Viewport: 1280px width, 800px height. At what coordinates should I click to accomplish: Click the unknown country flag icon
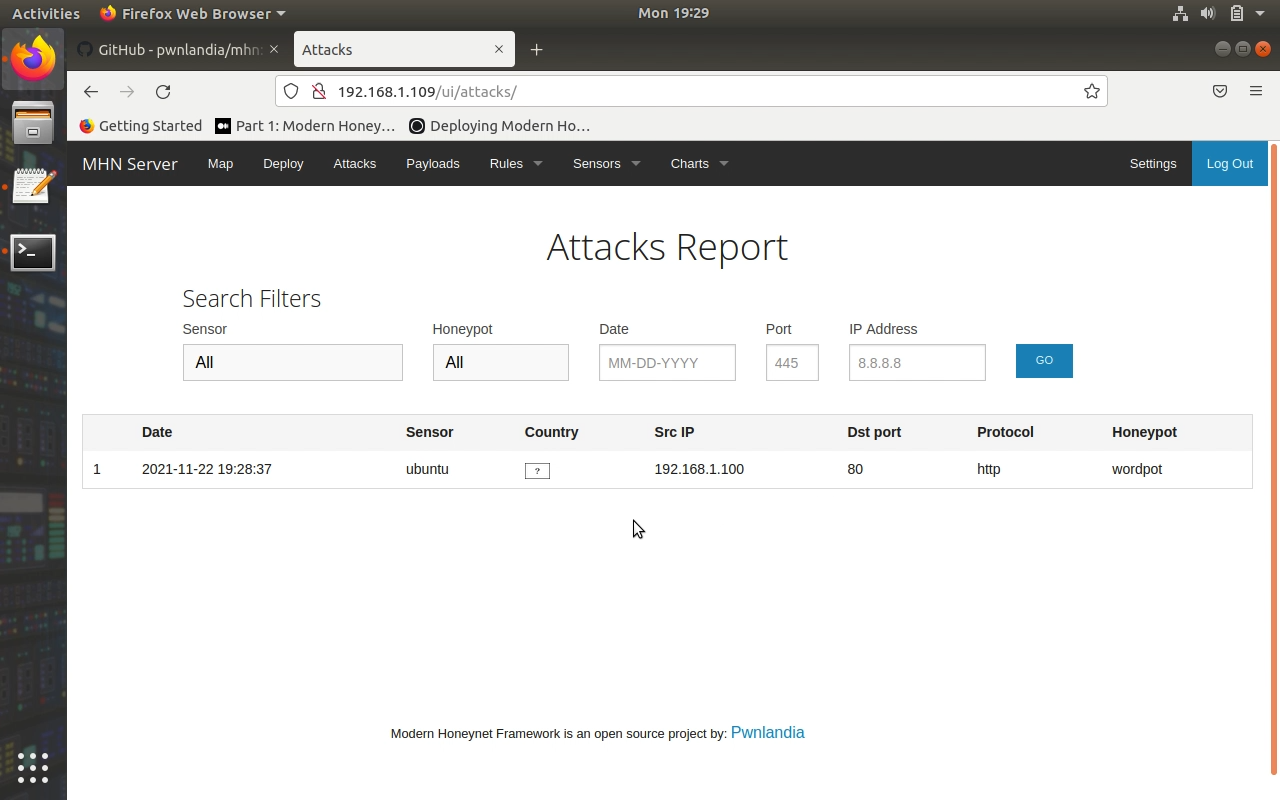coord(537,471)
